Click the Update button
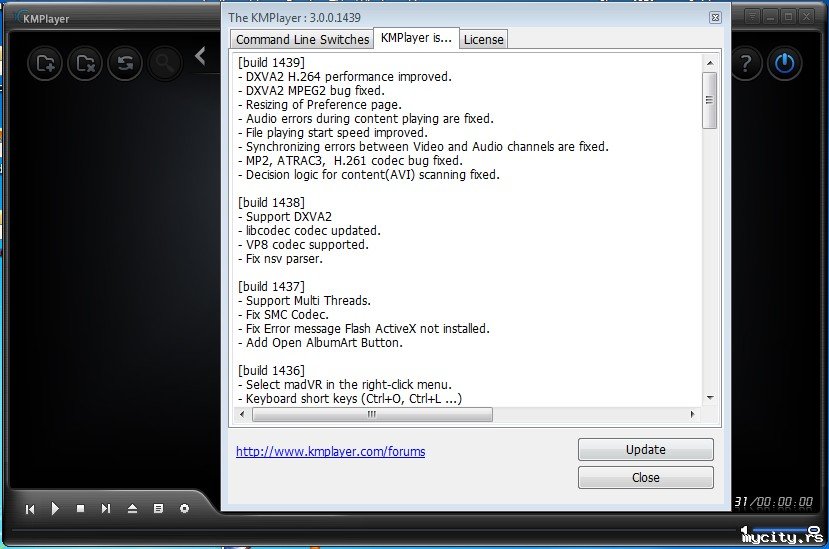Viewport: 829px width, 549px height. click(646, 450)
